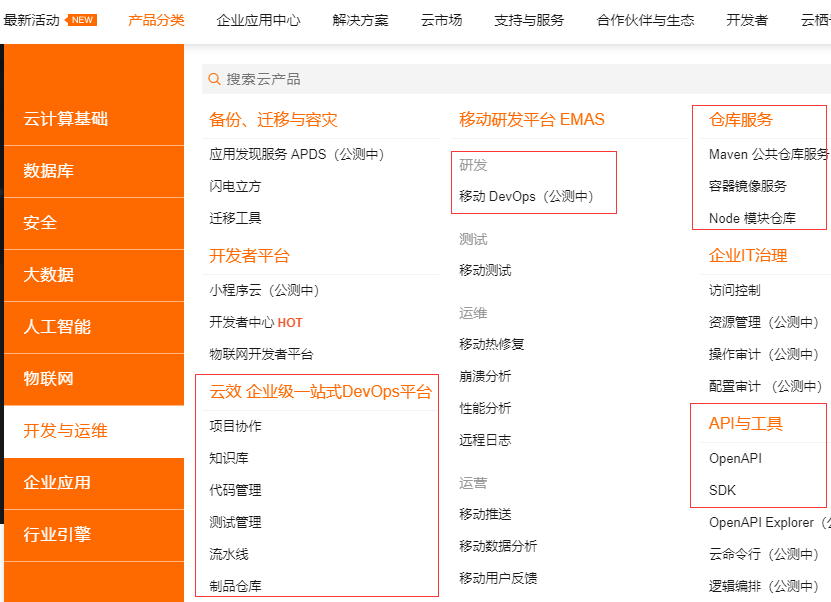Open 小程序云 (公测中) link
The height and width of the screenshot is (602, 831).
coord(264,290)
